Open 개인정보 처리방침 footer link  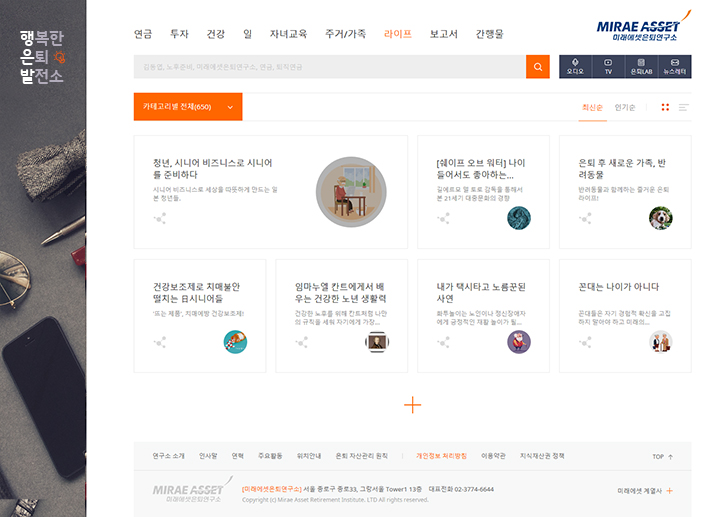[441, 456]
